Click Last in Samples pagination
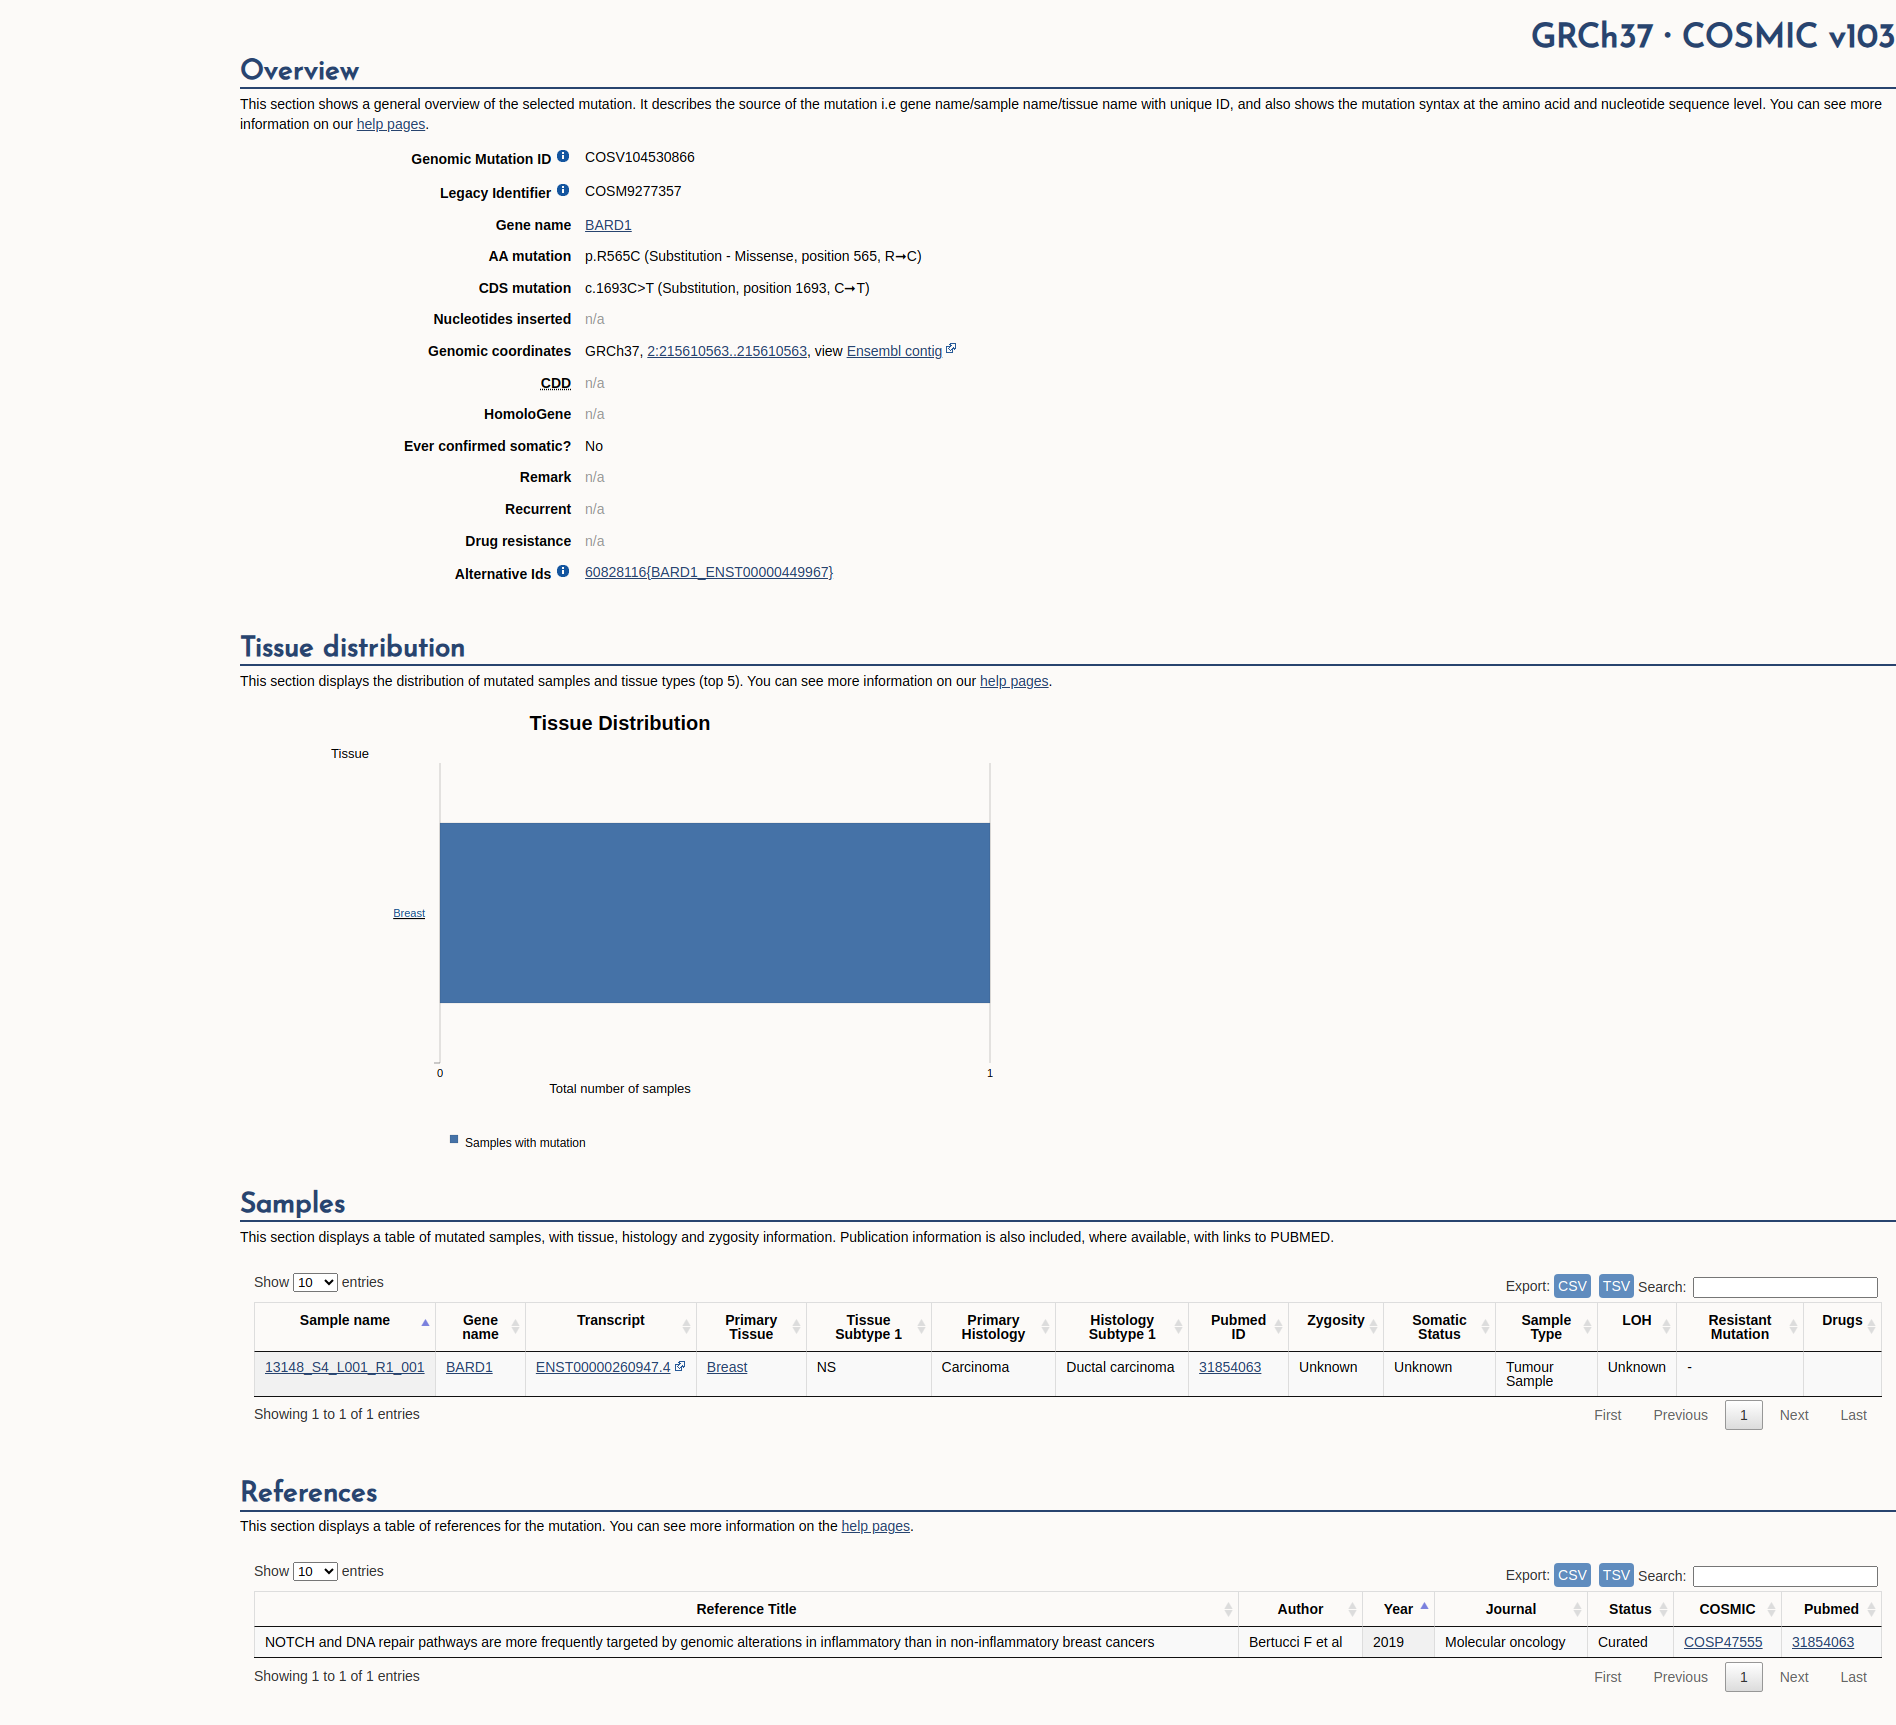The height and width of the screenshot is (1725, 1896). click(x=1853, y=1415)
